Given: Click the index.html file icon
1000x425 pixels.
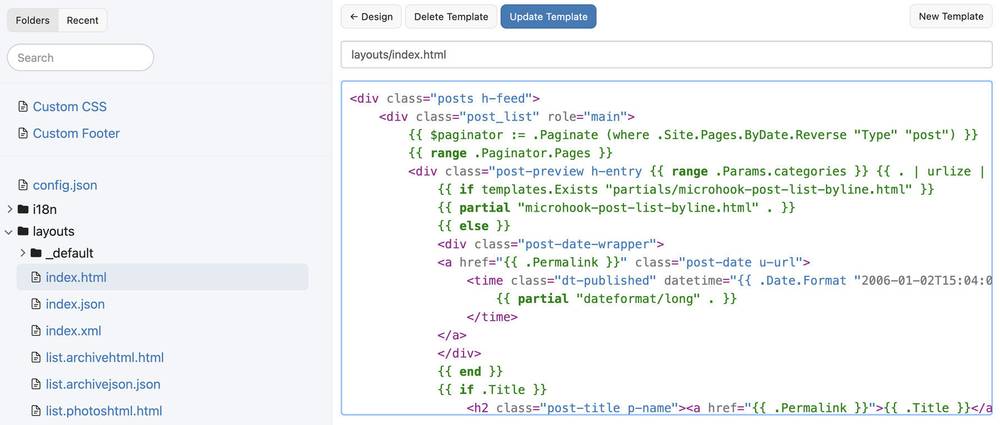Looking at the screenshot, I should point(36,278).
